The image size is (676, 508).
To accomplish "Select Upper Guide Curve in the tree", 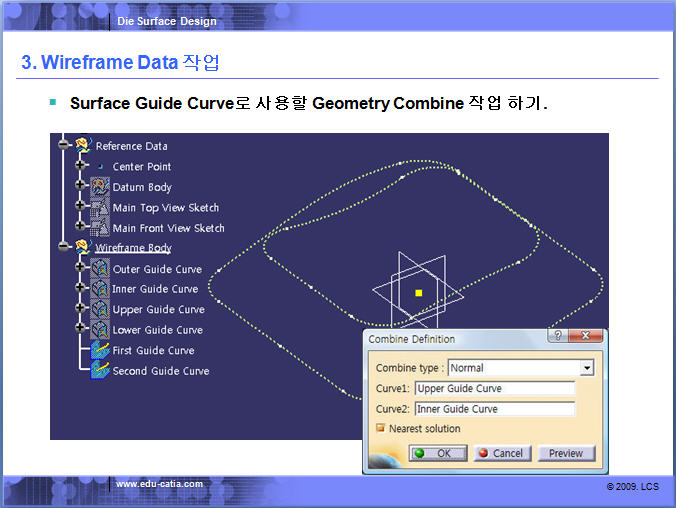I will tap(158, 310).
